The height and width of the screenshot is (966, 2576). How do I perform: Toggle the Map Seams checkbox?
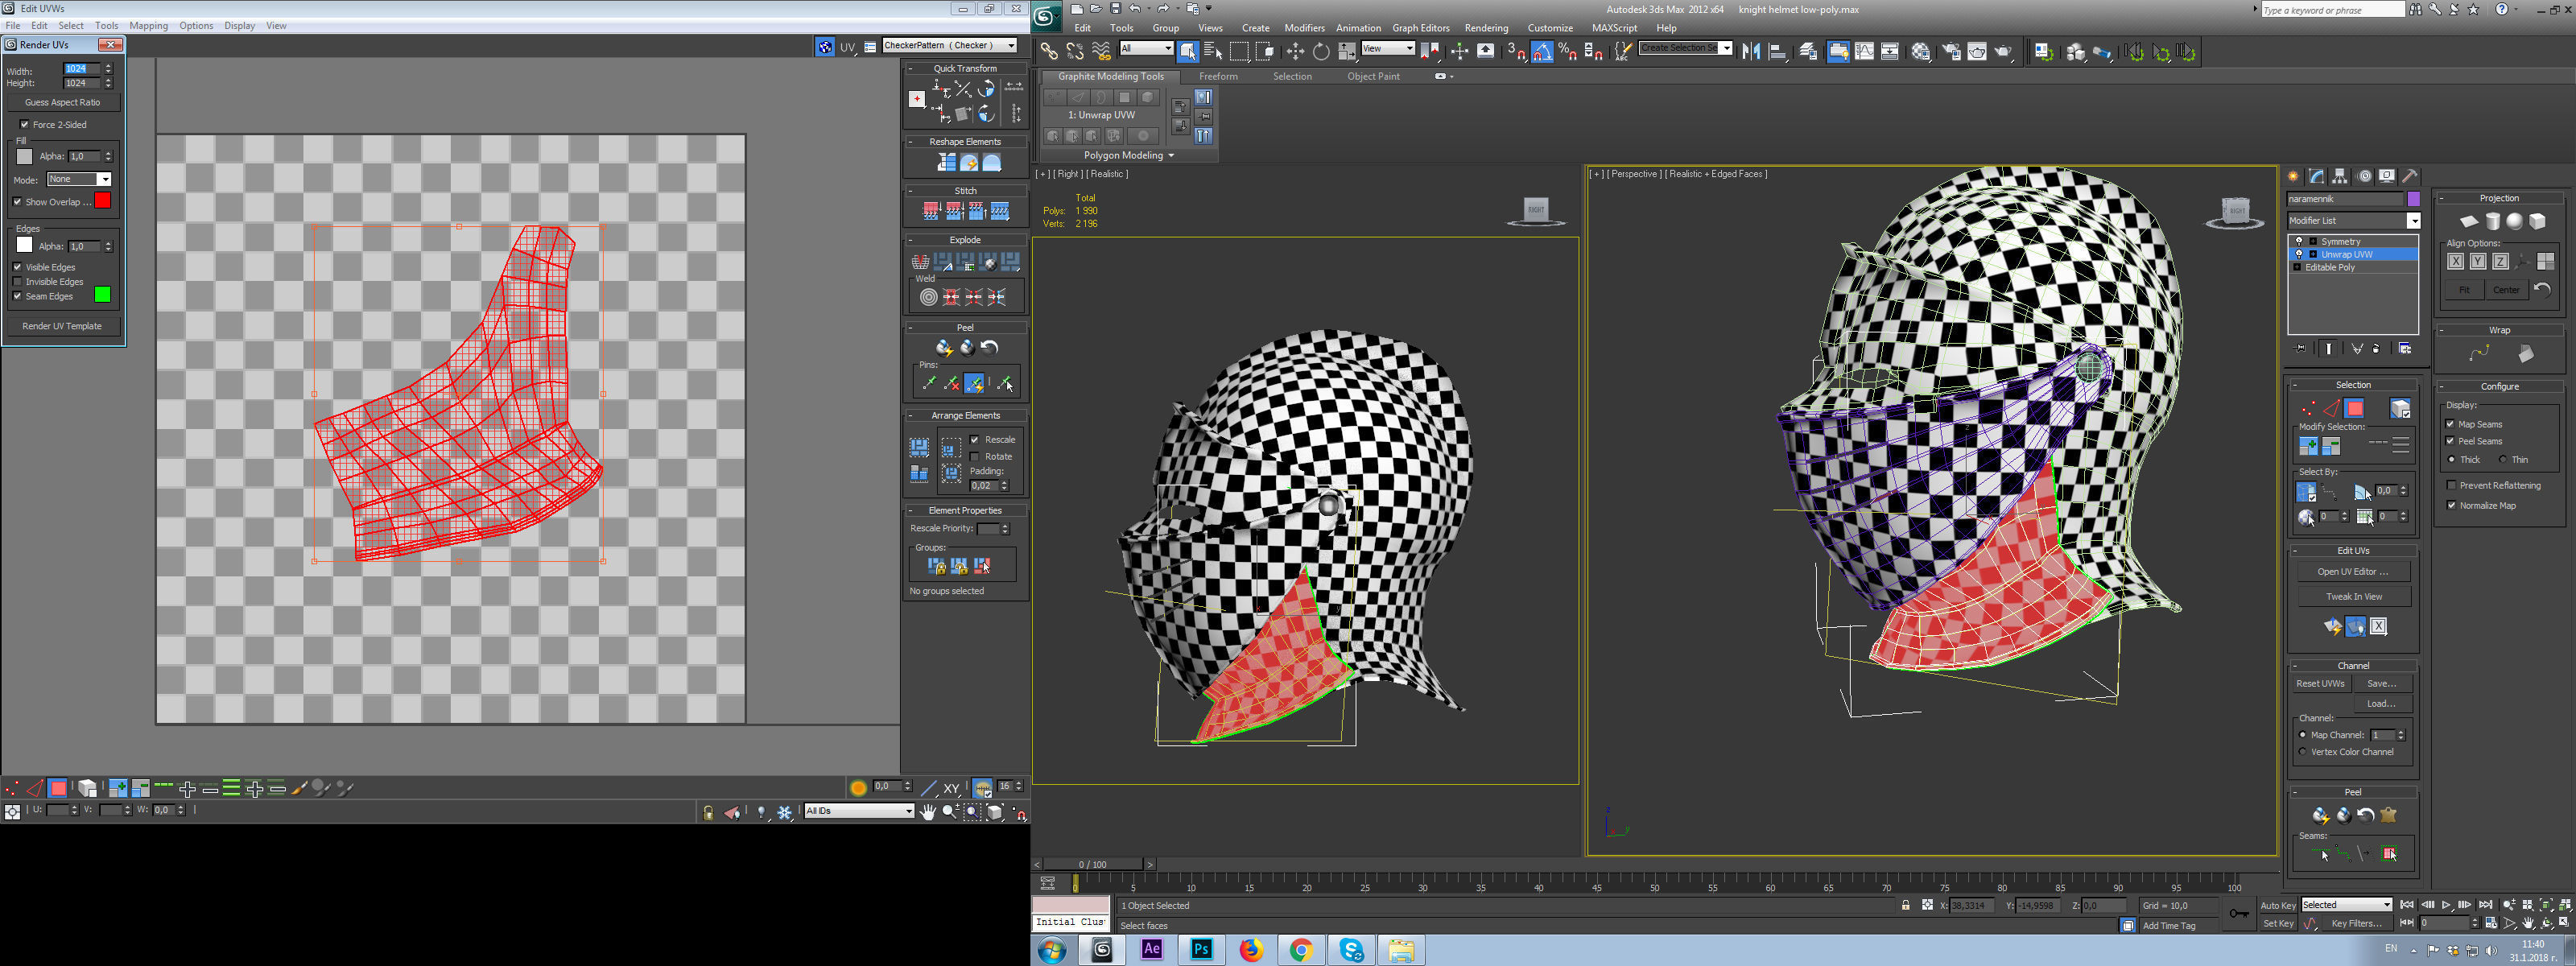[x=2451, y=424]
